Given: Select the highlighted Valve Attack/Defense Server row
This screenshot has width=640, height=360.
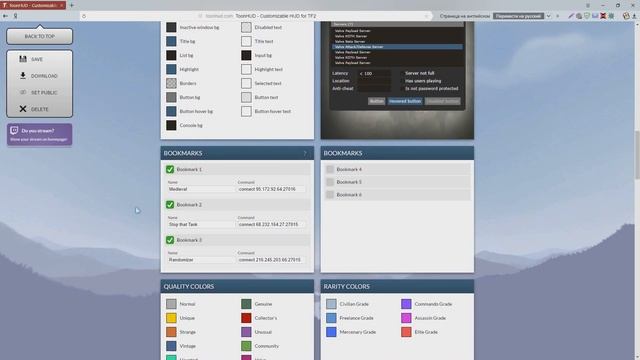Looking at the screenshot, I should (x=397, y=47).
